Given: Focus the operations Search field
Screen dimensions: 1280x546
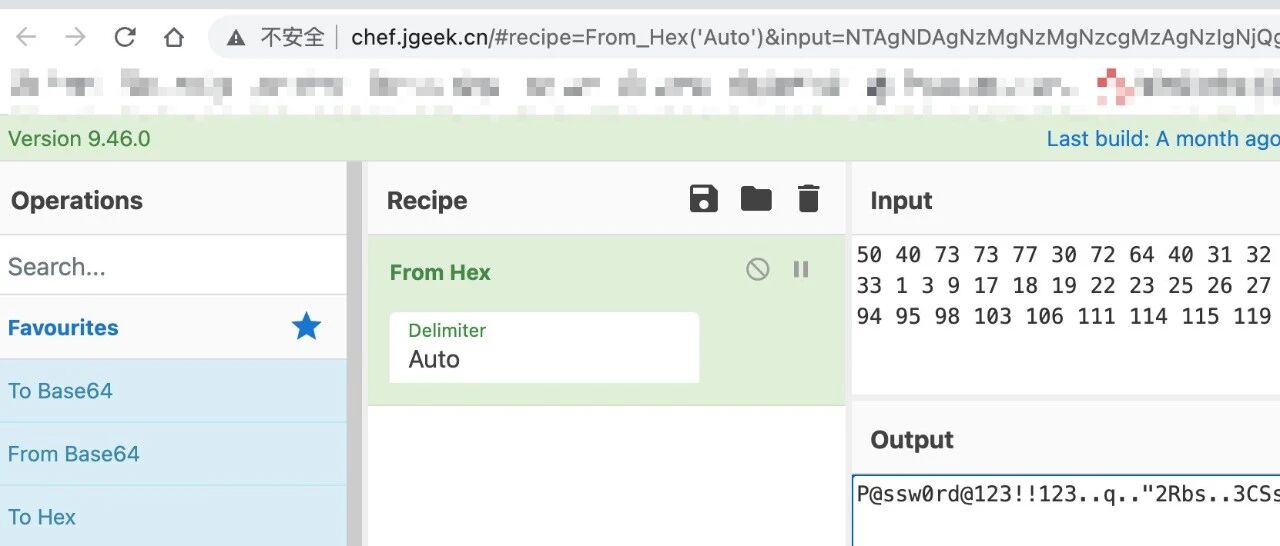Looking at the screenshot, I should pos(173,266).
